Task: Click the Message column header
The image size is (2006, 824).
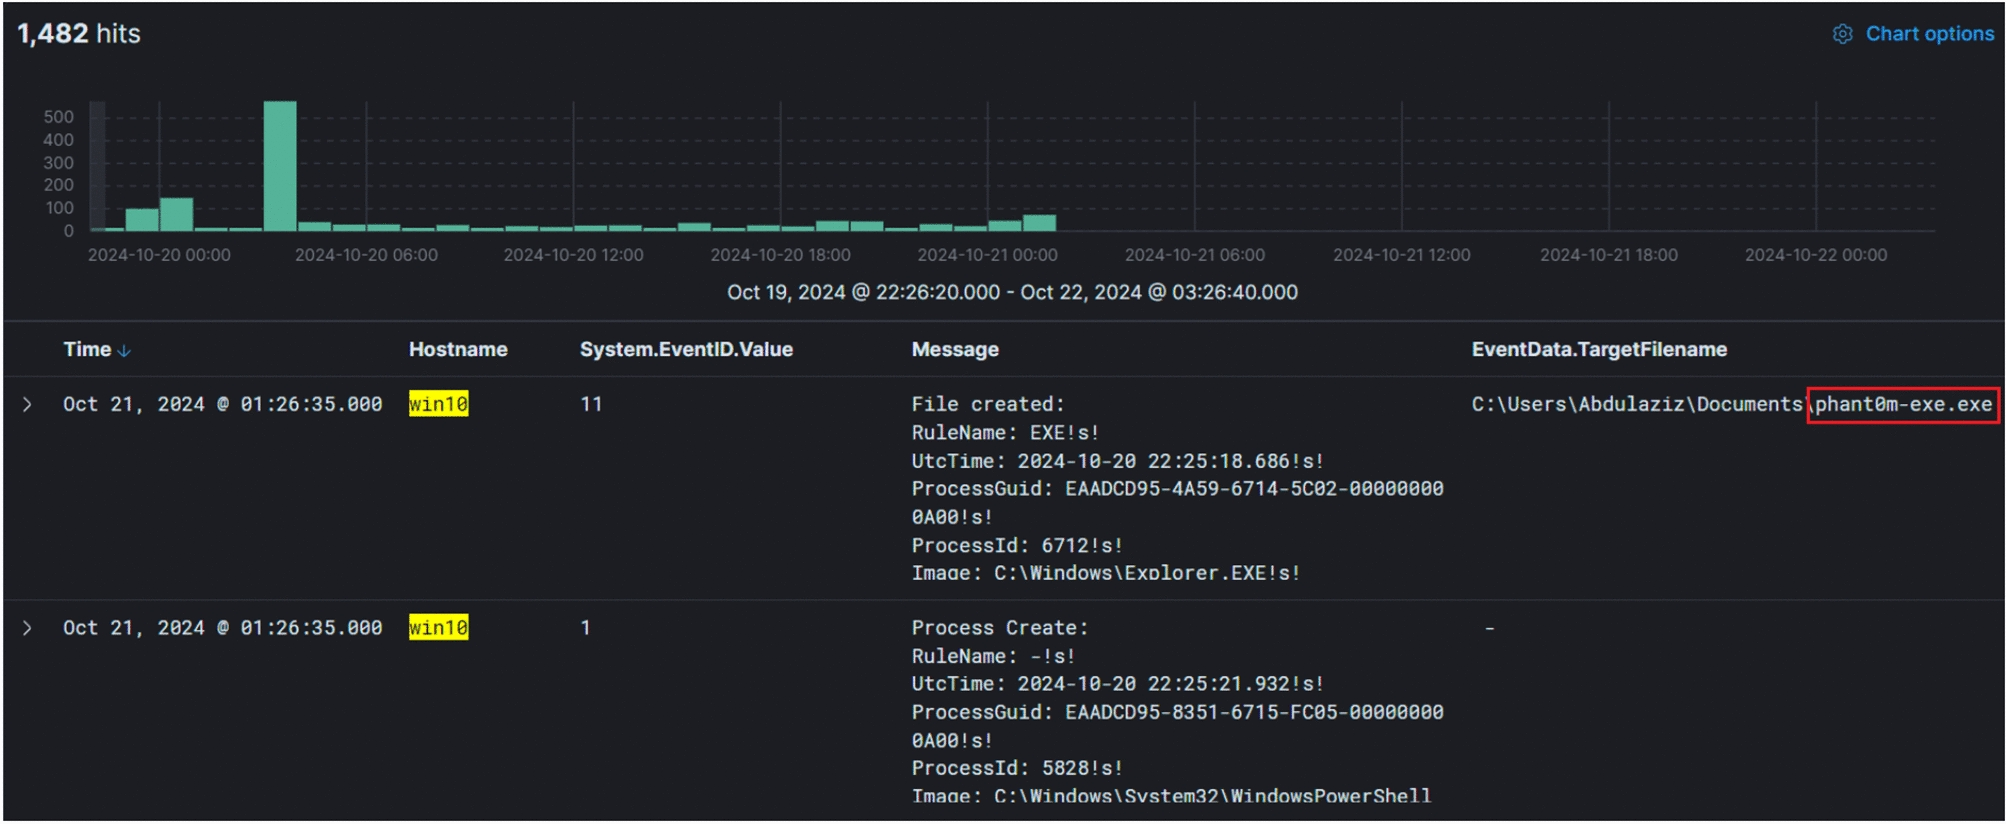Action: (x=954, y=350)
